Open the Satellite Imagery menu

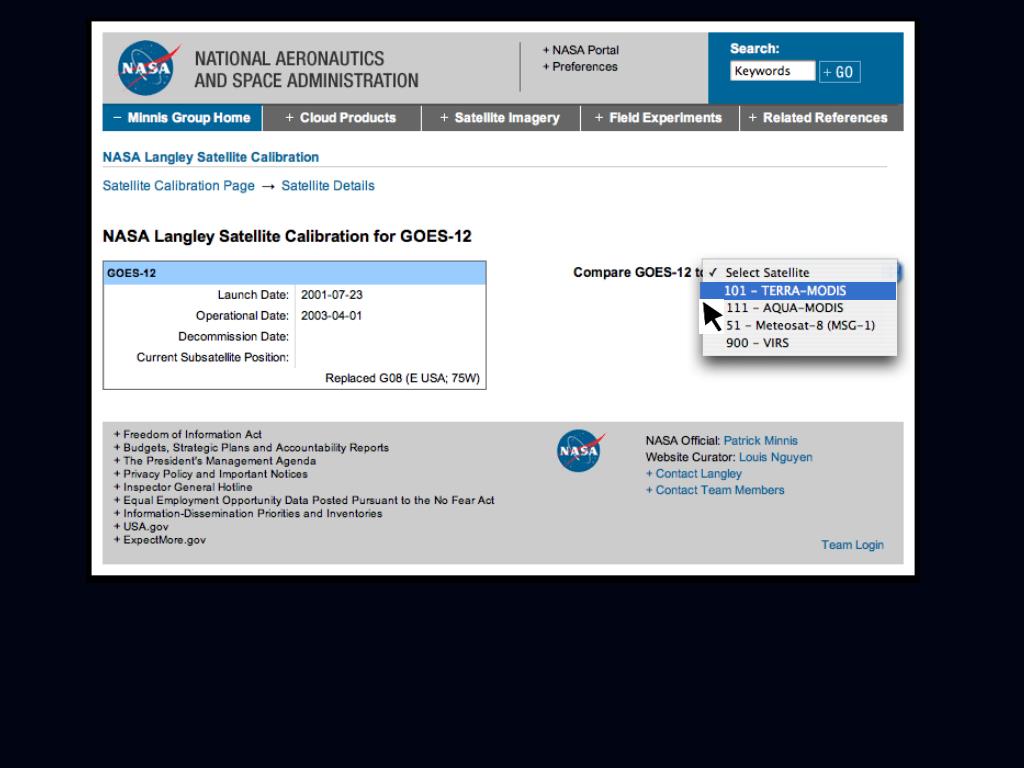(501, 118)
